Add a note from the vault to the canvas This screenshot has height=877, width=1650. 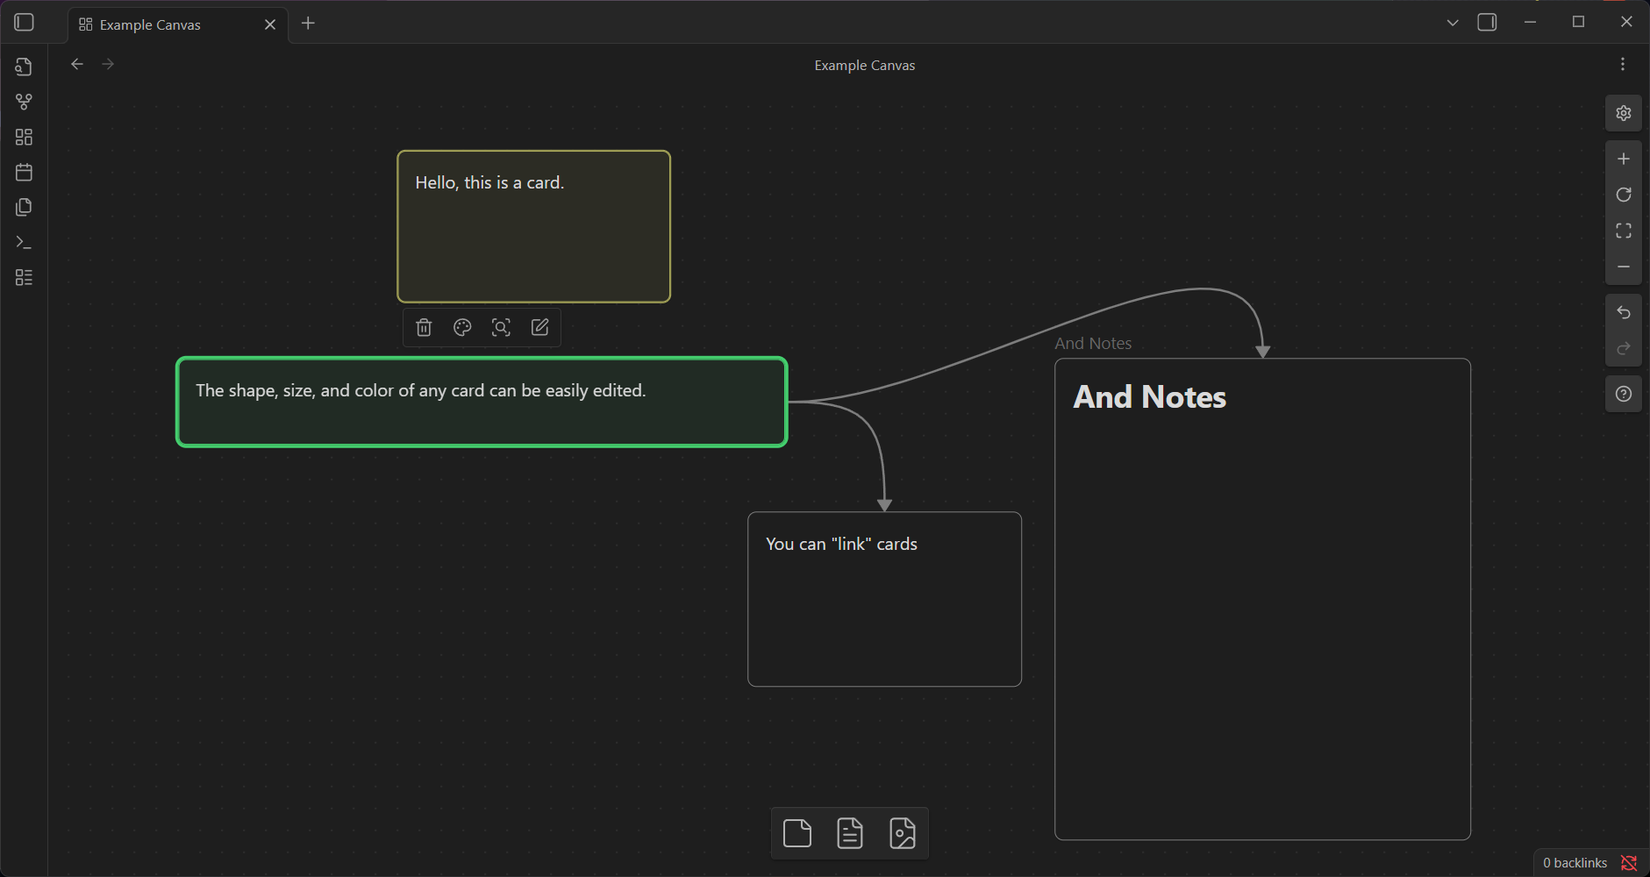[x=850, y=833]
